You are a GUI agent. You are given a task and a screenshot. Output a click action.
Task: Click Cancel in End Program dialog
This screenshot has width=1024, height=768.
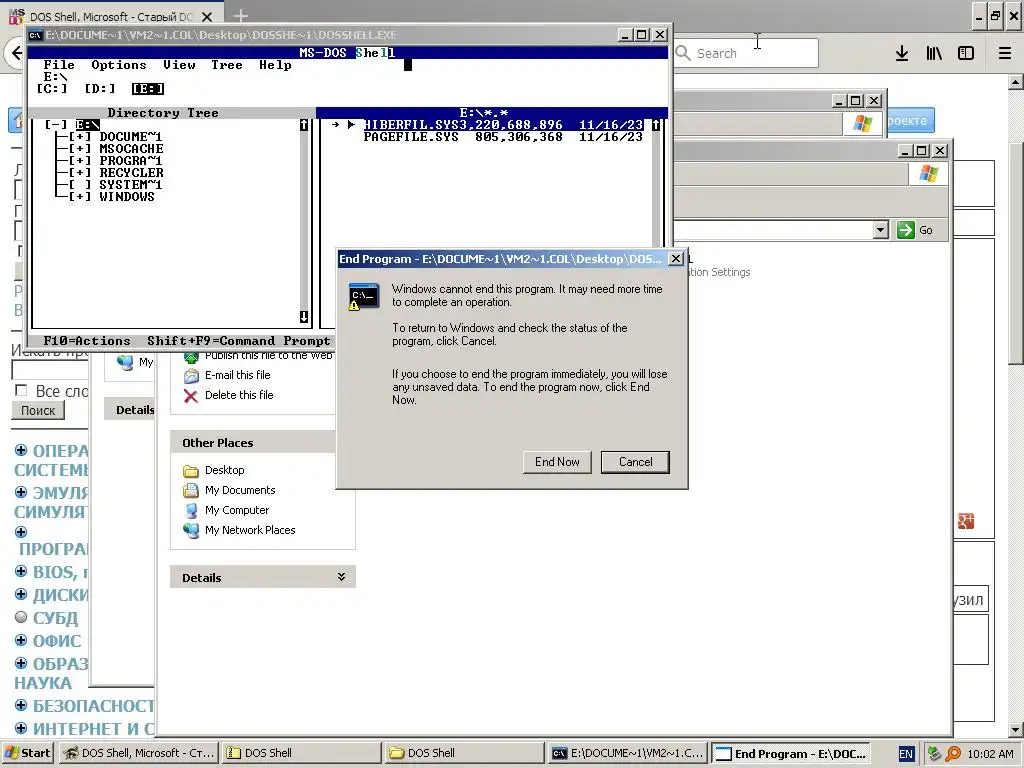(635, 462)
